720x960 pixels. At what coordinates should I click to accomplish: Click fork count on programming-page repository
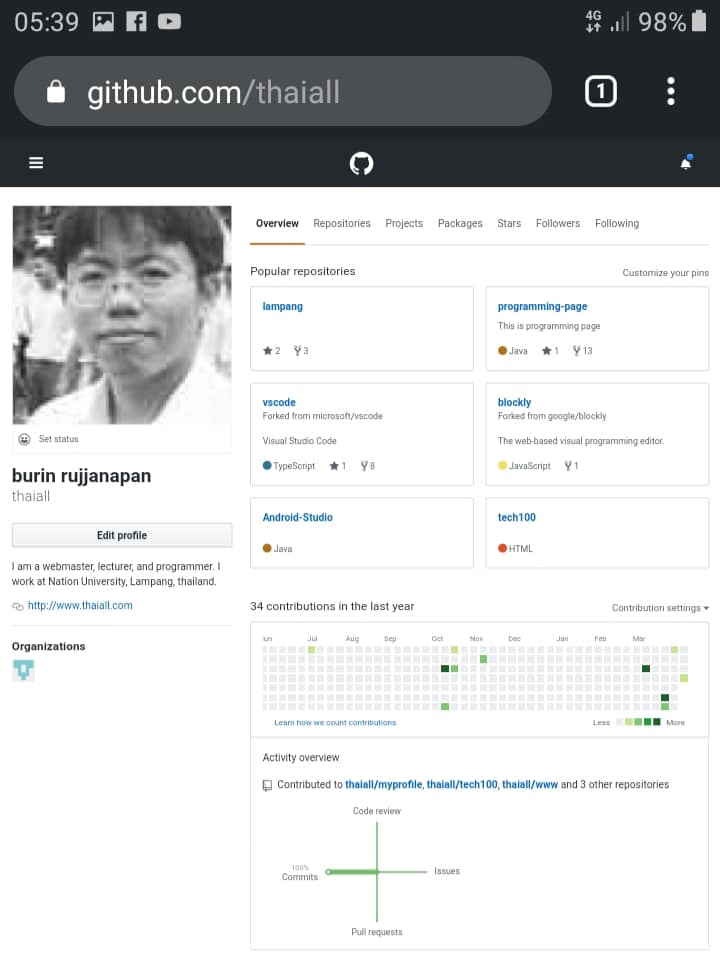click(582, 351)
